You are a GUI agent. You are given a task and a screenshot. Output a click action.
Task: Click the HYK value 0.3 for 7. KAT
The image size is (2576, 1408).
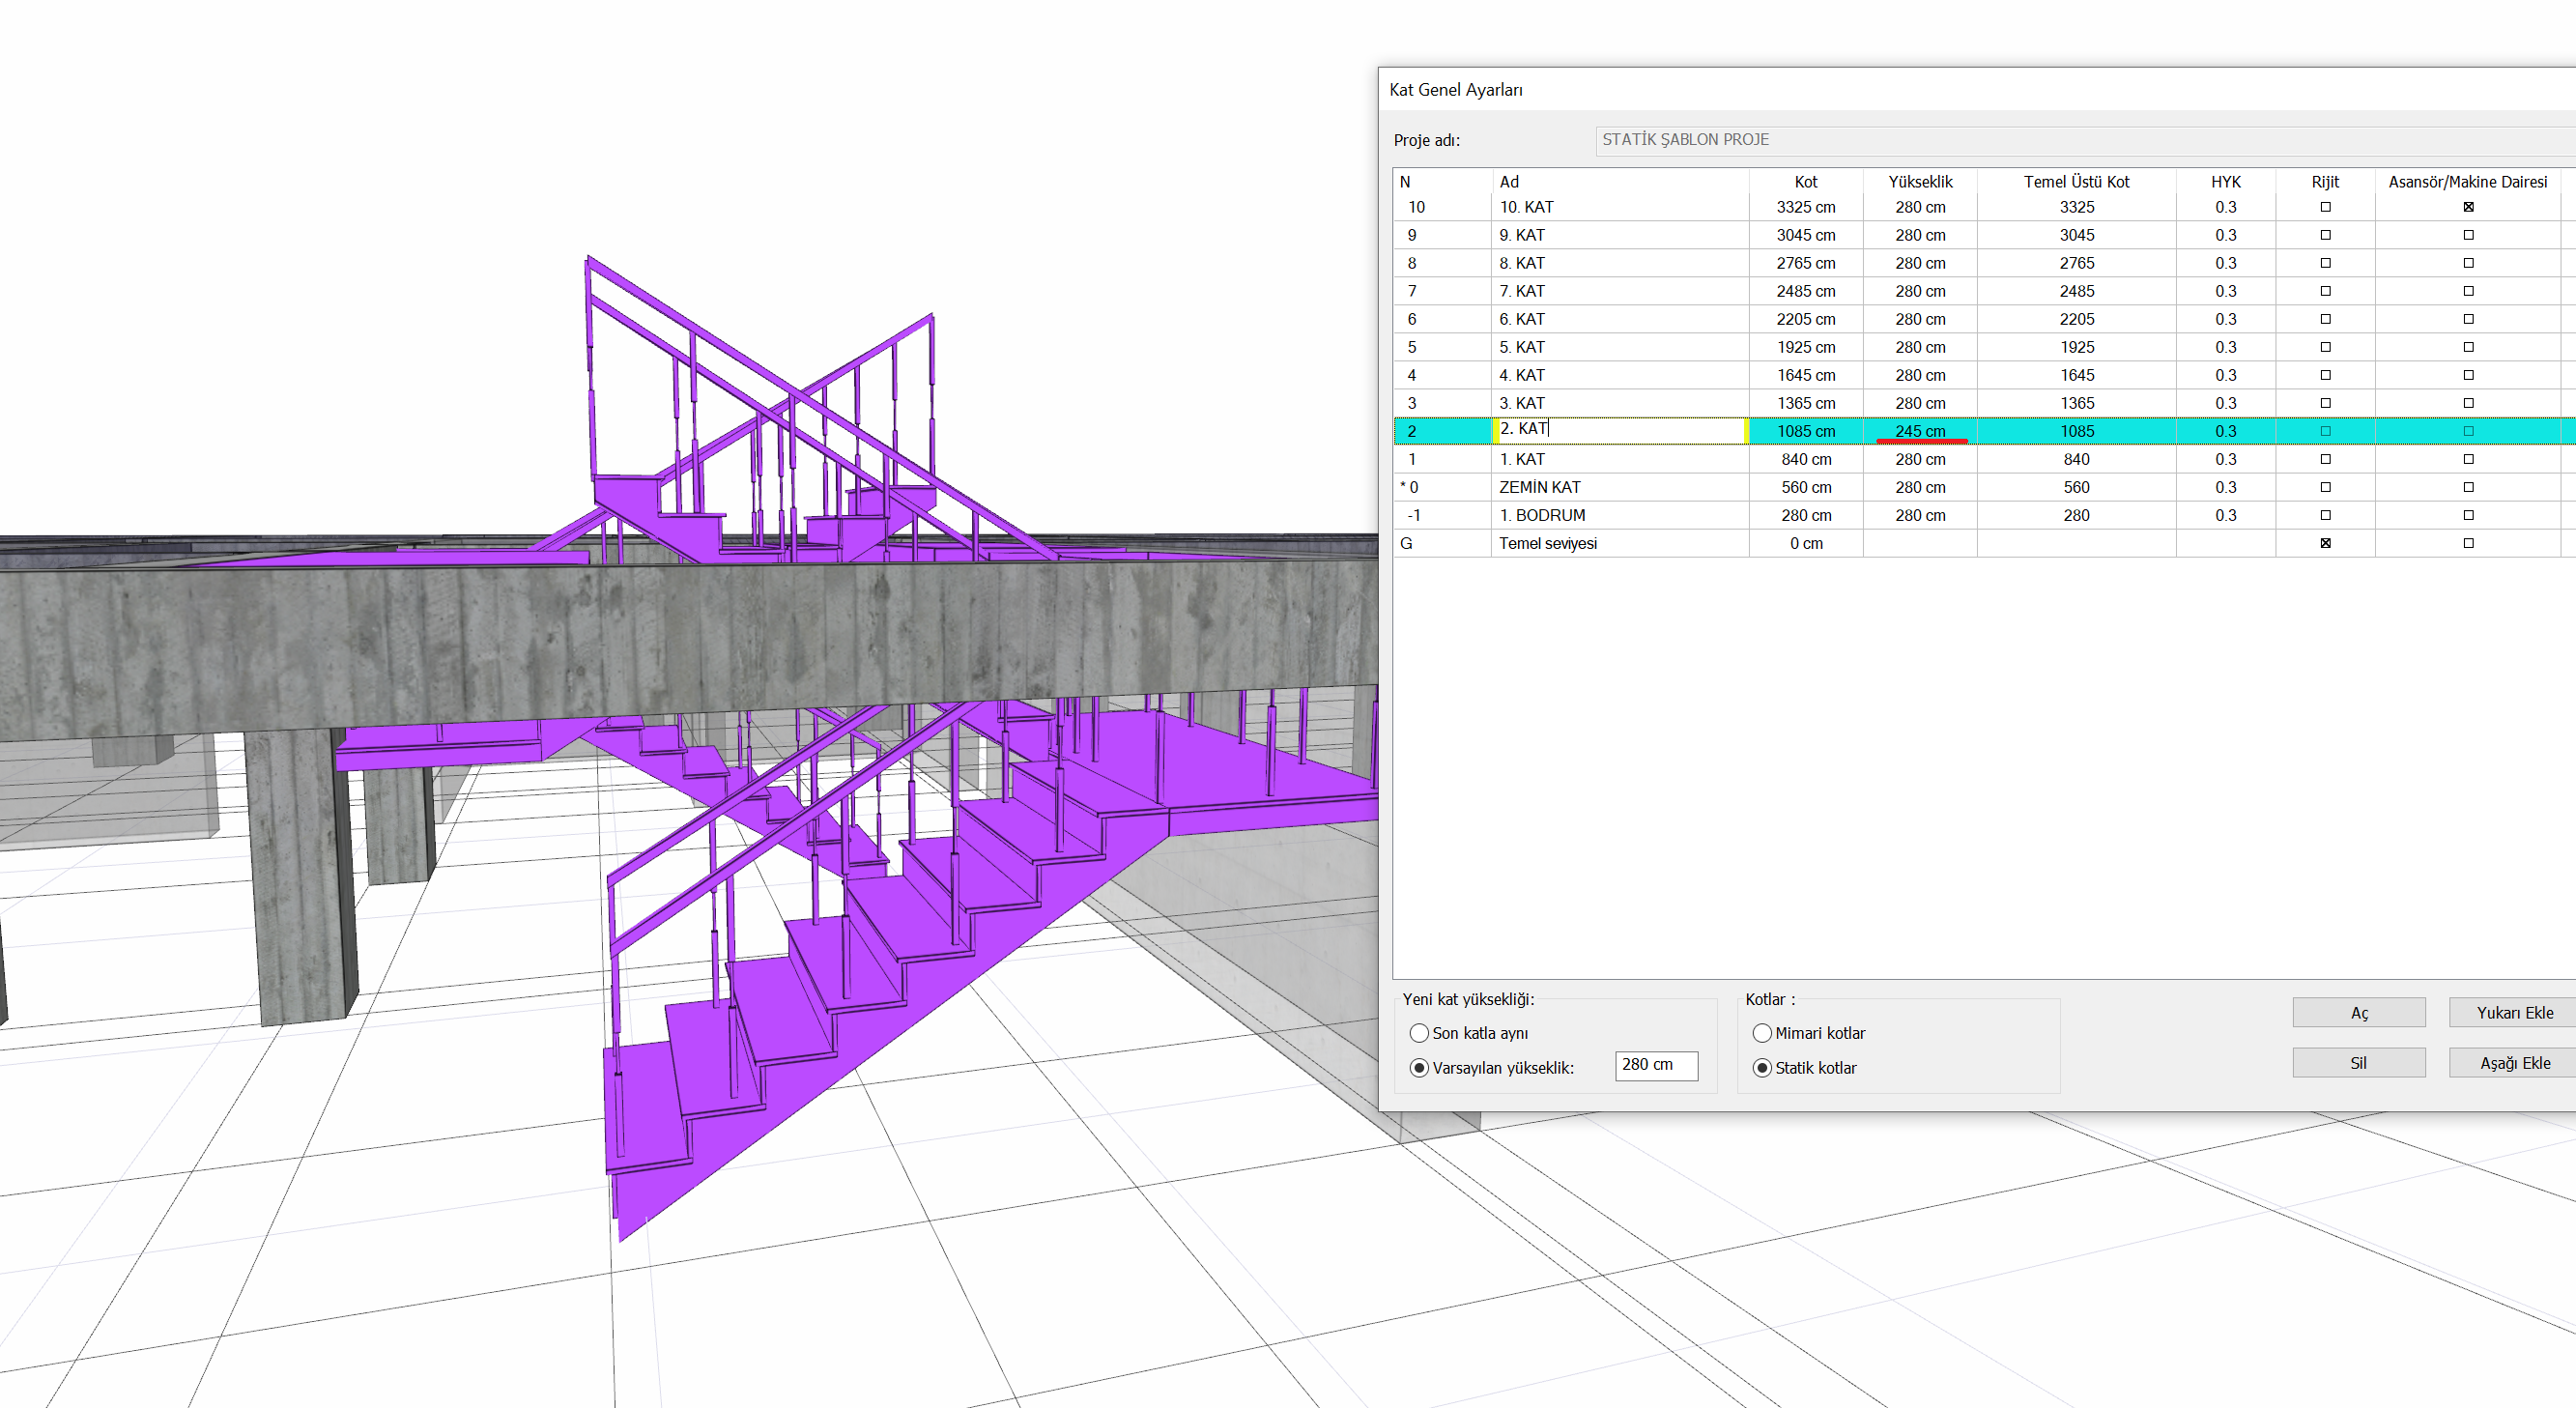point(2225,291)
